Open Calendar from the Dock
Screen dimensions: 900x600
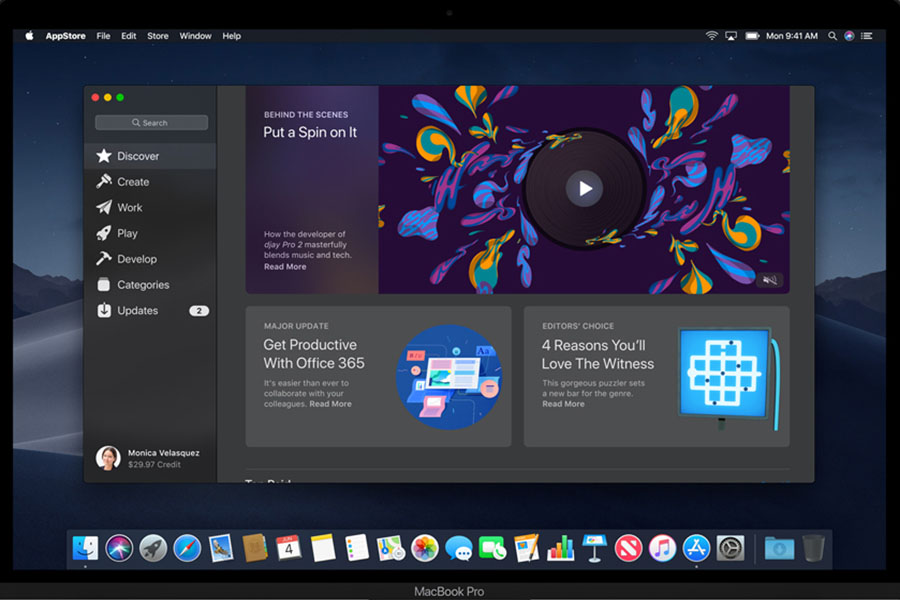point(289,548)
